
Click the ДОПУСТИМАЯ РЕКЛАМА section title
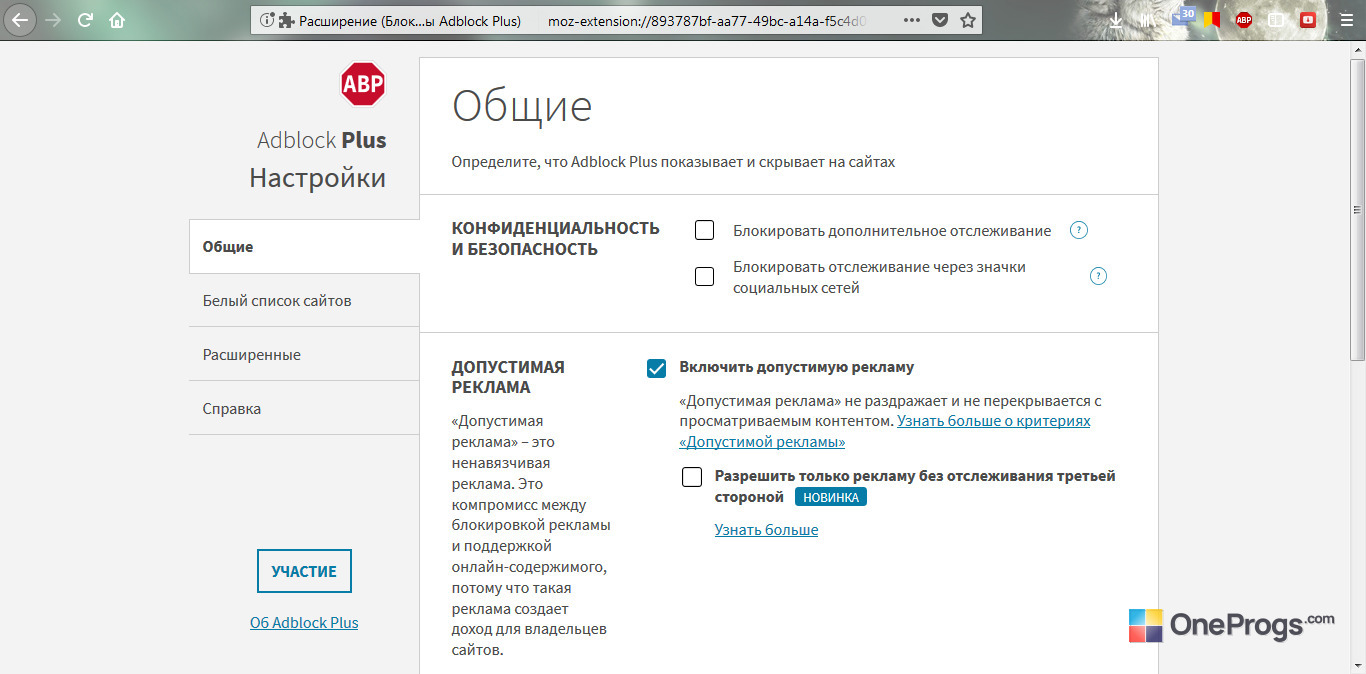point(508,377)
